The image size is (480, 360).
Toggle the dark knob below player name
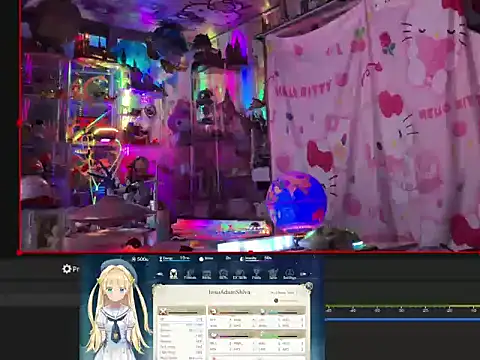point(276,301)
